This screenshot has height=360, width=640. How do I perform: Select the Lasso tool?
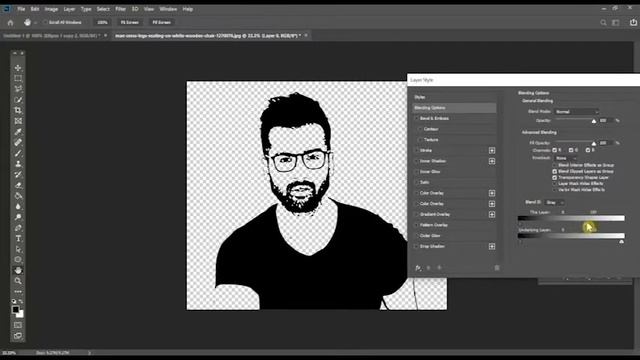tap(18, 89)
